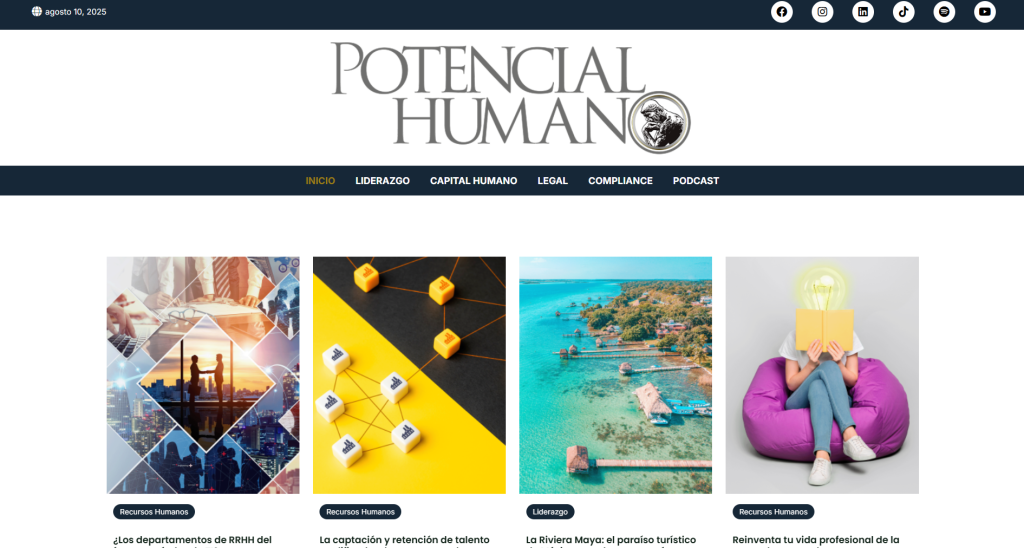
Task: Open the LinkedIn social icon
Action: point(863,12)
